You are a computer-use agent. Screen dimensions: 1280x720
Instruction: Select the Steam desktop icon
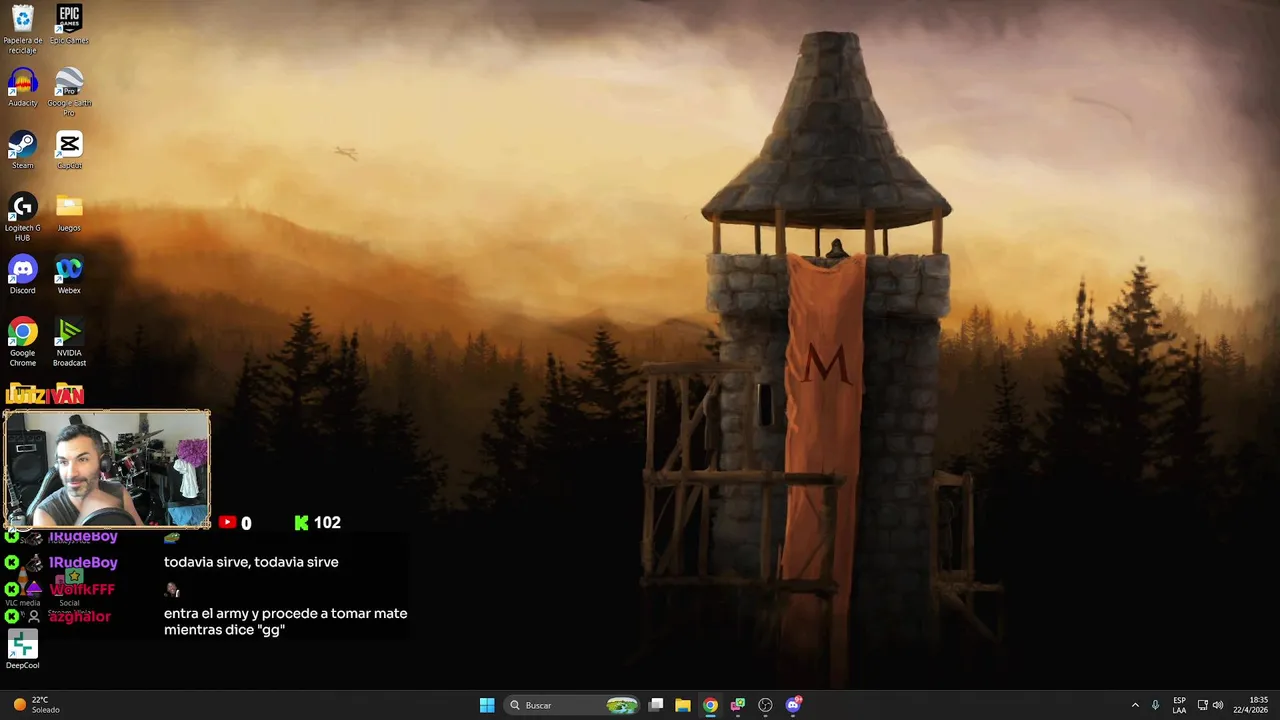point(22,150)
